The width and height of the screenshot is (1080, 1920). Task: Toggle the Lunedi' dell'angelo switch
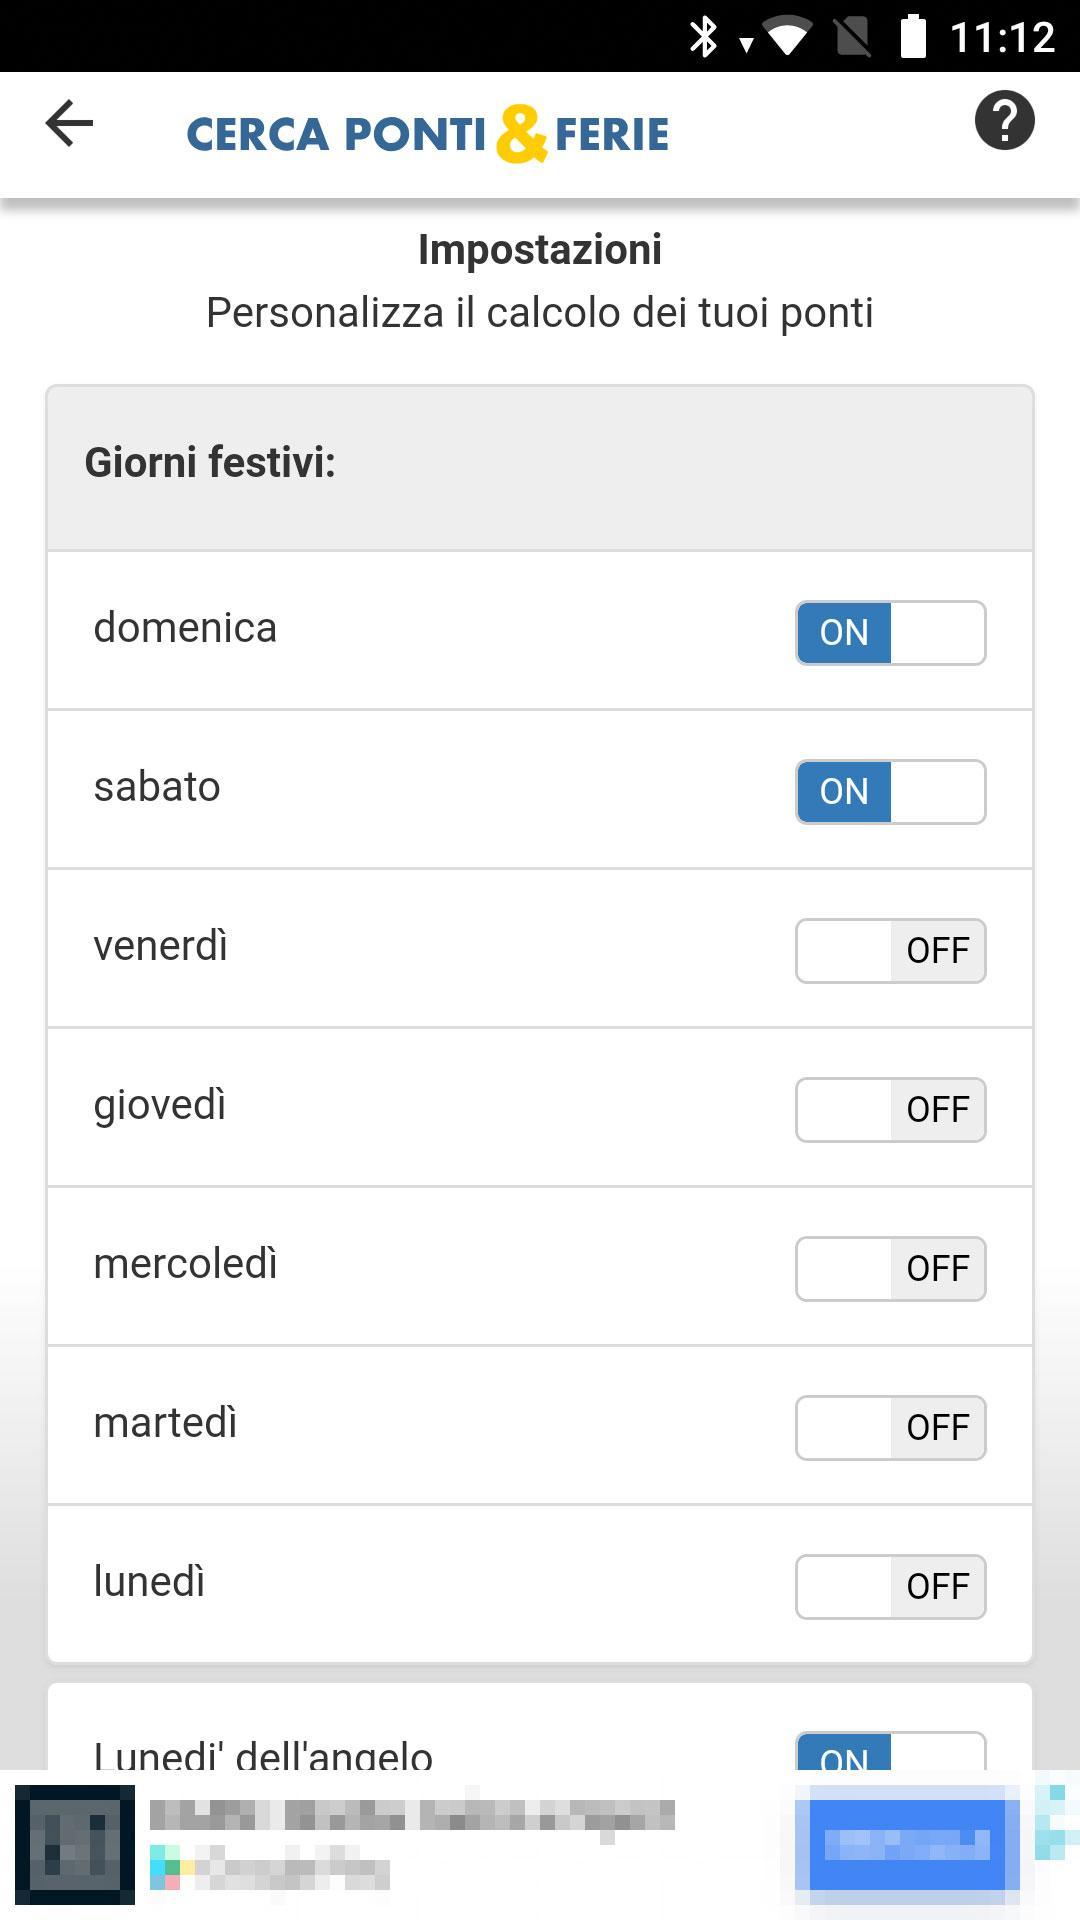tap(890, 1751)
